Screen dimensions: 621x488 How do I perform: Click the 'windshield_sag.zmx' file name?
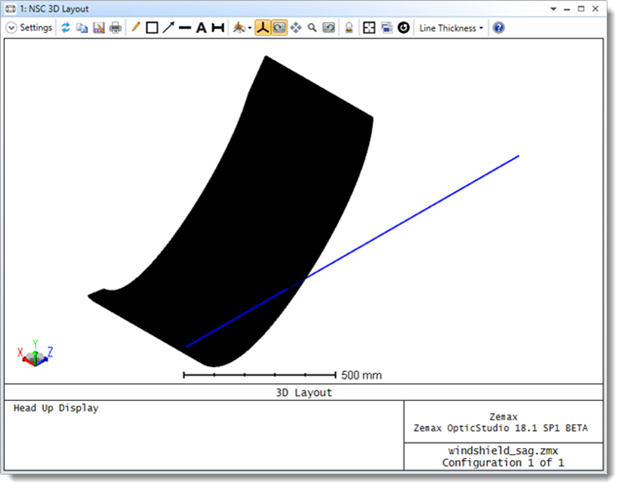(x=503, y=451)
